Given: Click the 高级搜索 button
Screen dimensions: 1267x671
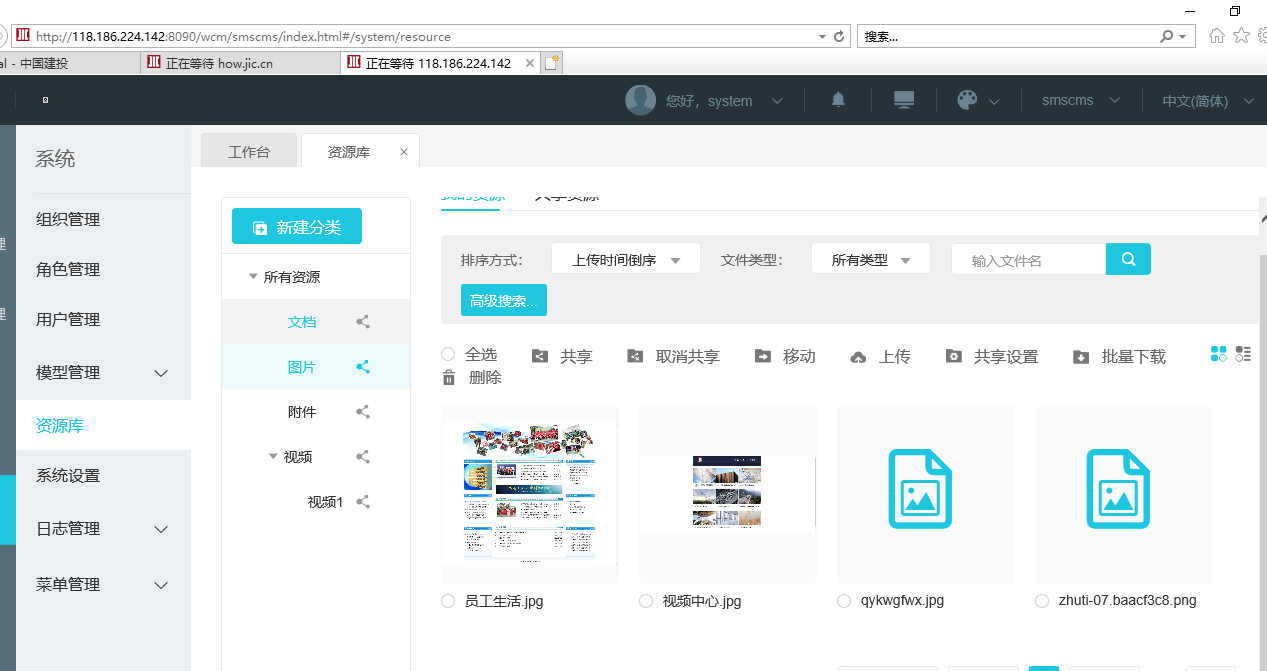Looking at the screenshot, I should (x=503, y=300).
